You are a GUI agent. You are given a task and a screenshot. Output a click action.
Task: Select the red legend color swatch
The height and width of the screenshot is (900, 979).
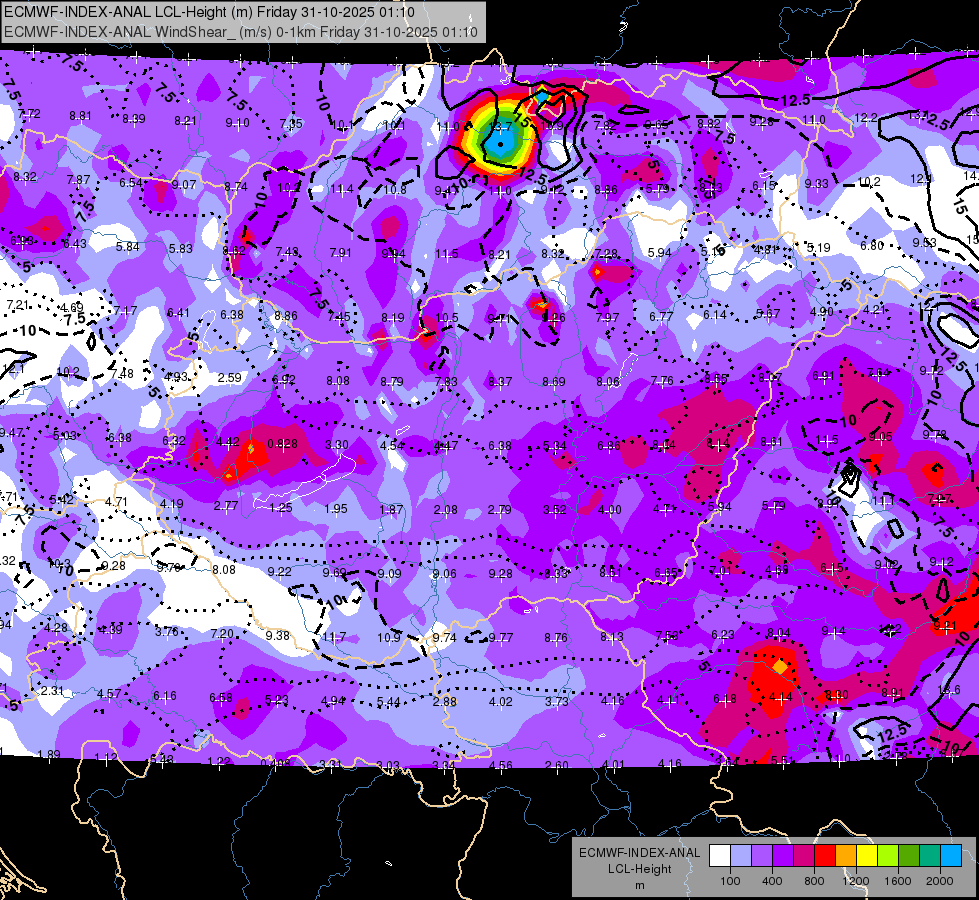825,855
